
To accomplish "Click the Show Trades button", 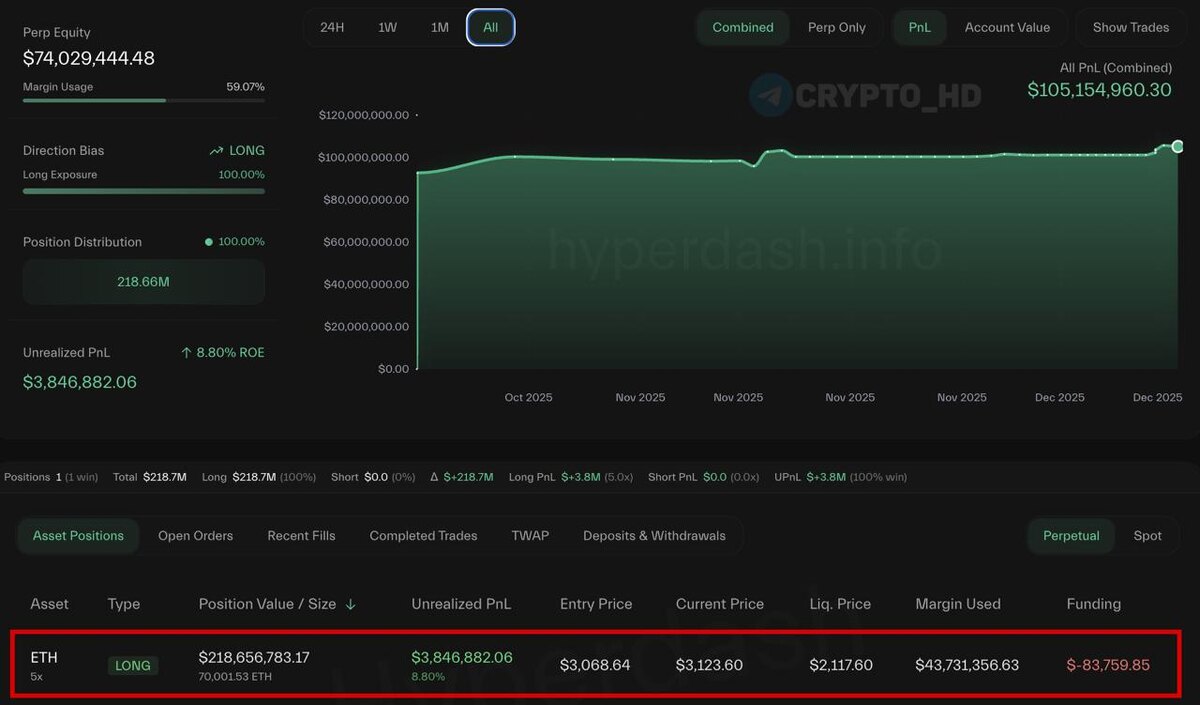I will point(1131,28).
